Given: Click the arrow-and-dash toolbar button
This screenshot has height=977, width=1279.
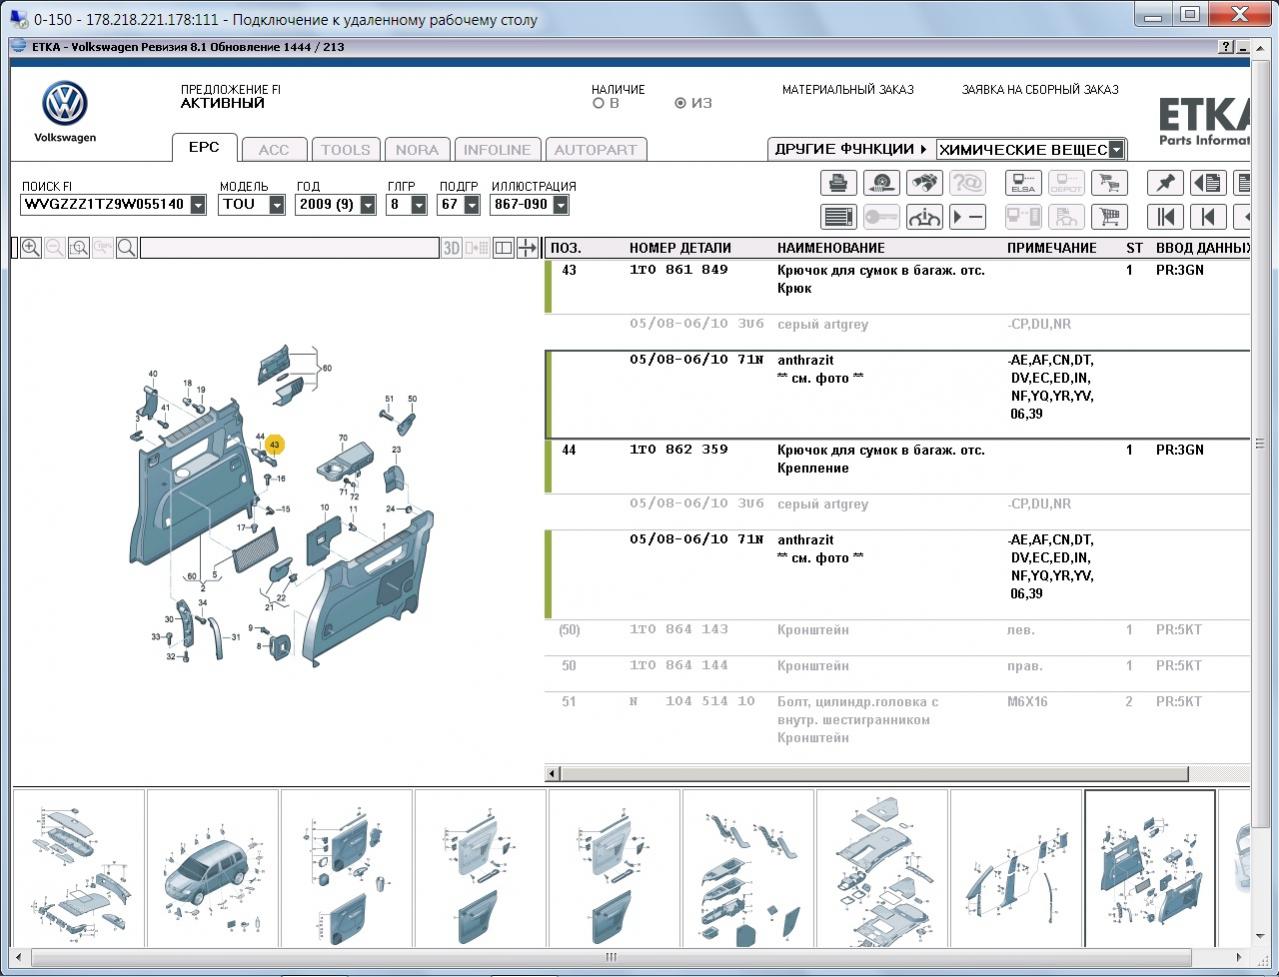Looking at the screenshot, I should point(967,217).
